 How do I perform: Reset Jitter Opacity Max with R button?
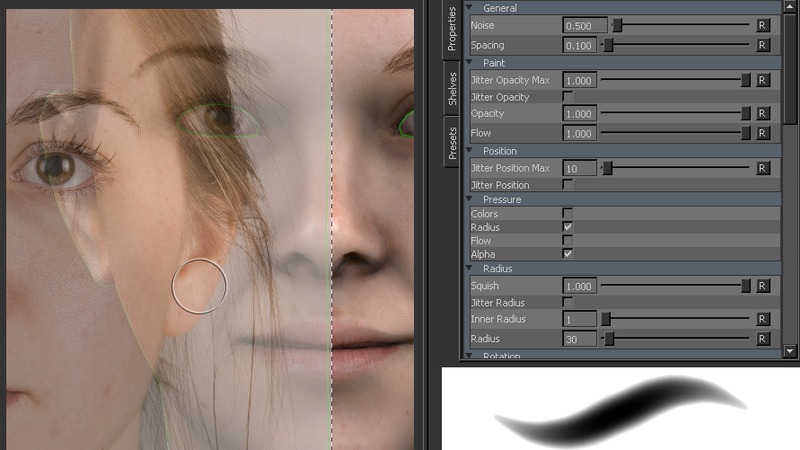(763, 80)
